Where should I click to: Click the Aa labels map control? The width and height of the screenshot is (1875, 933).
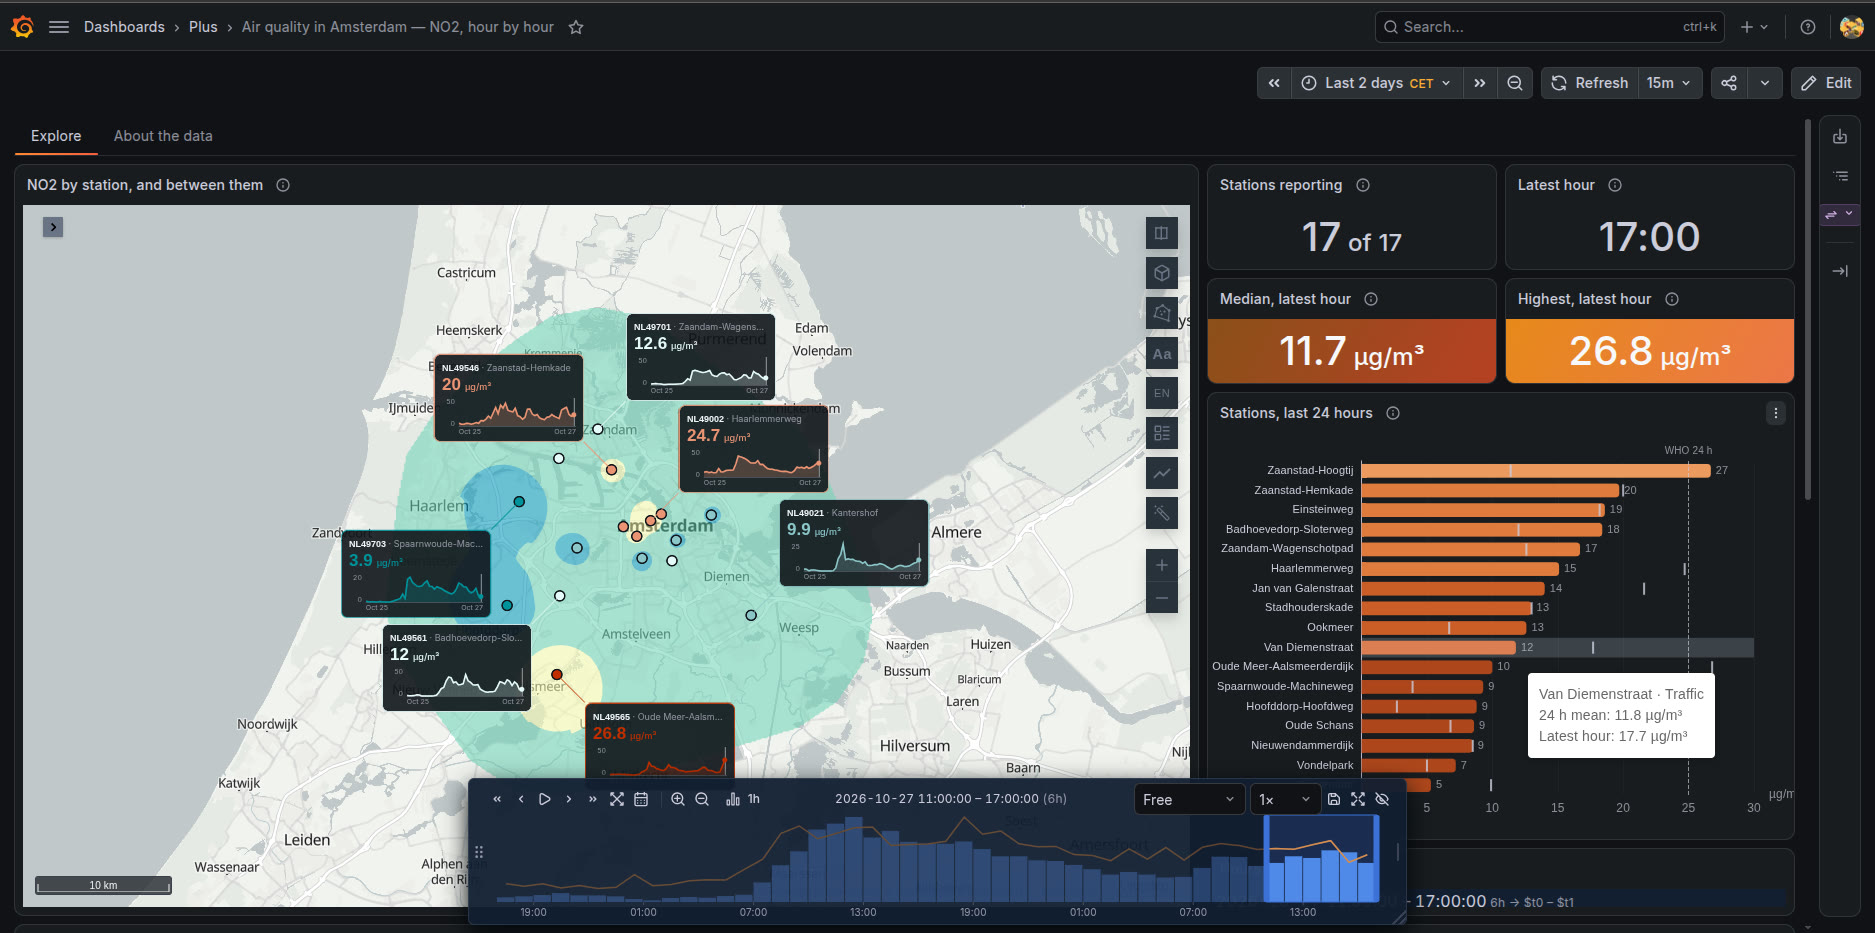(1161, 353)
